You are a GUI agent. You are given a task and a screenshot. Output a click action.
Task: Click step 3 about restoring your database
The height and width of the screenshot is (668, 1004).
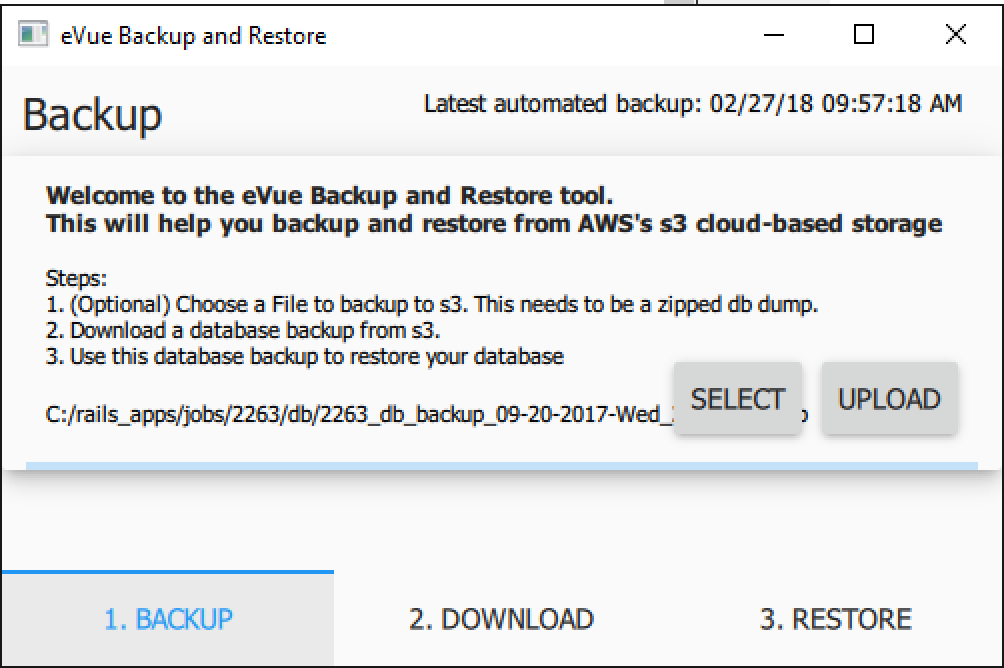point(305,356)
